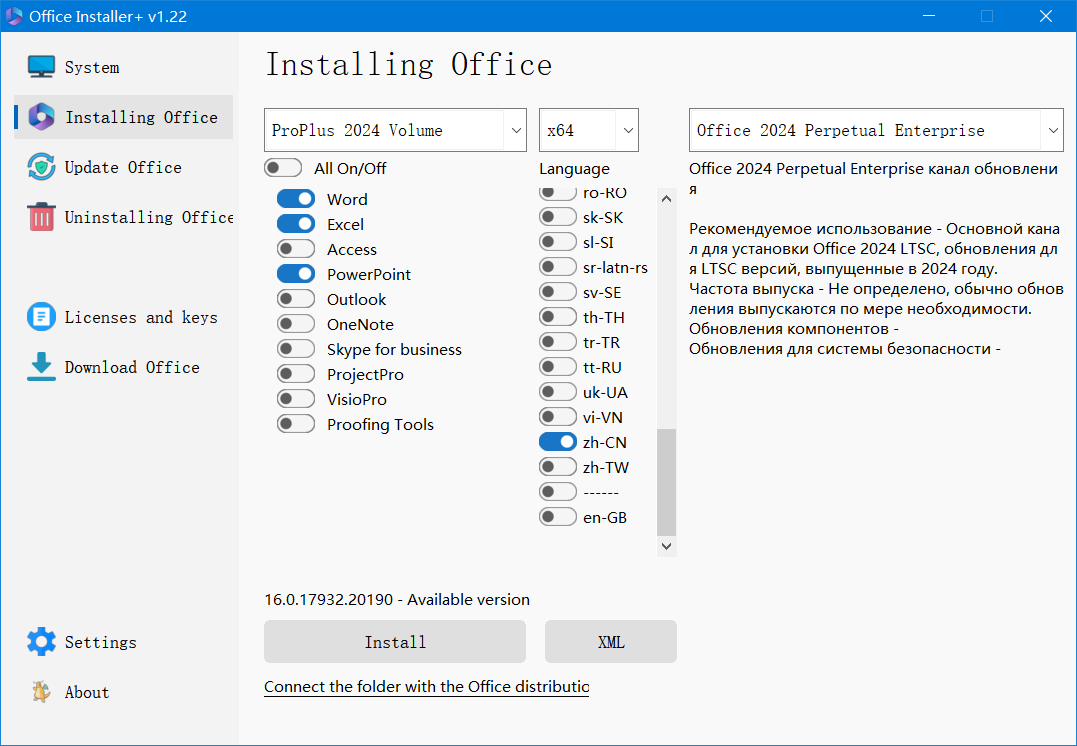1077x746 pixels.
Task: Click the Download Office arrow icon
Action: tap(41, 367)
